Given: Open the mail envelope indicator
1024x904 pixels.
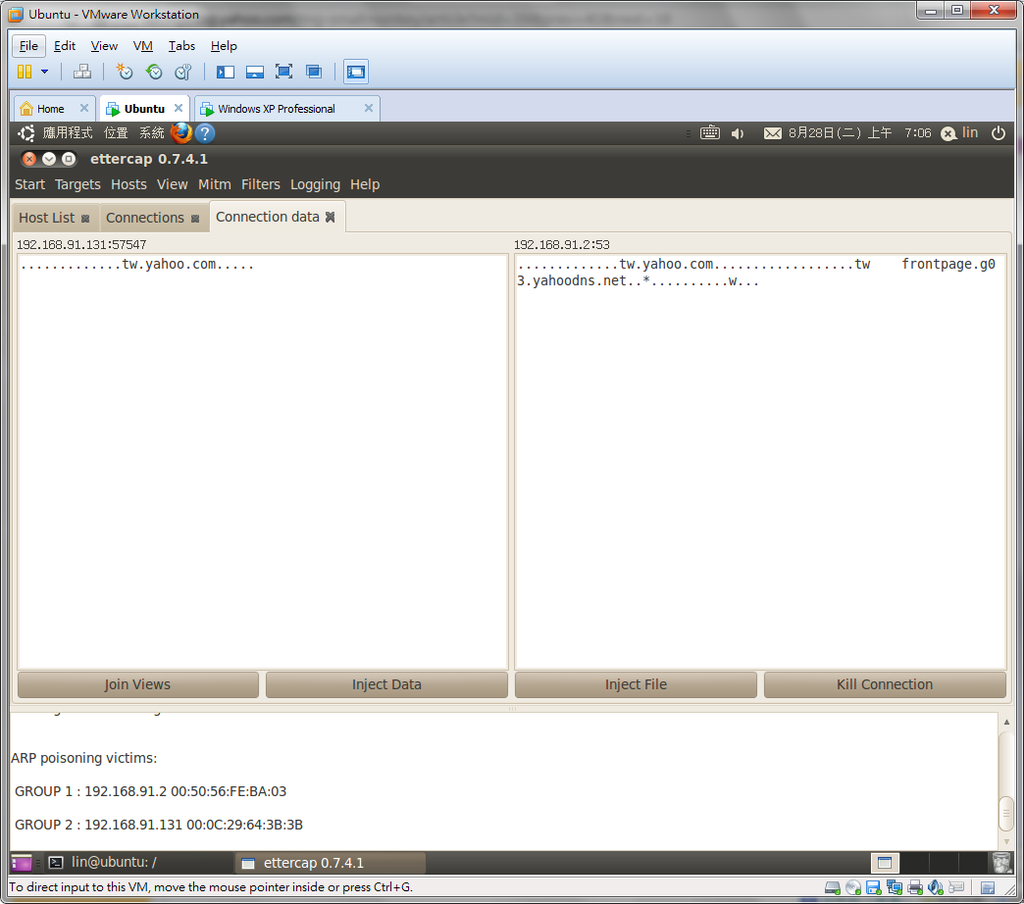Looking at the screenshot, I should point(773,133).
